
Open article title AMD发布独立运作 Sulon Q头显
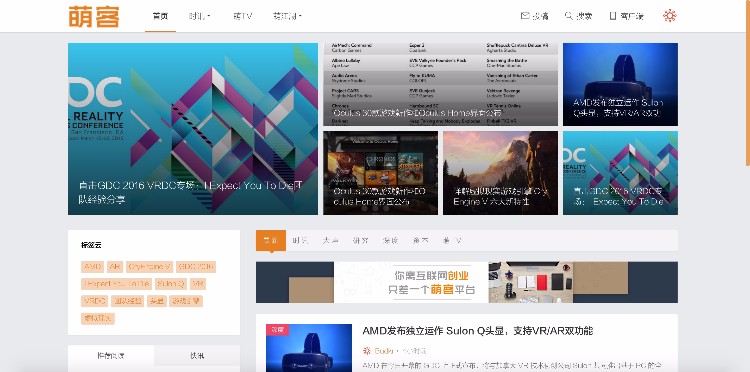tap(477, 331)
